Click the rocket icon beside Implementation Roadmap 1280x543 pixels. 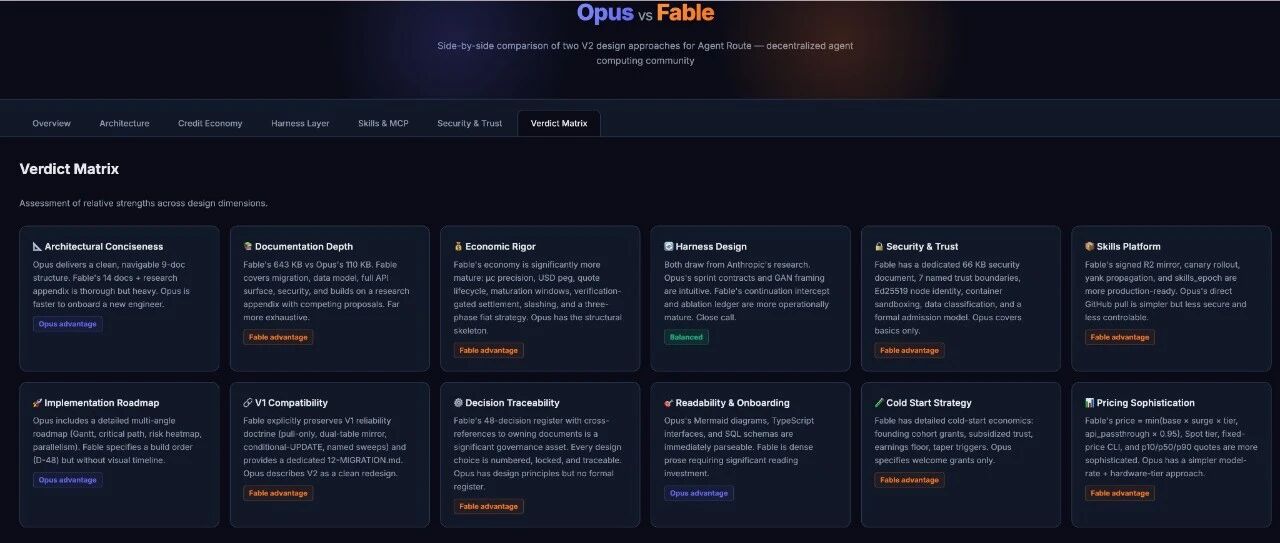(38, 403)
